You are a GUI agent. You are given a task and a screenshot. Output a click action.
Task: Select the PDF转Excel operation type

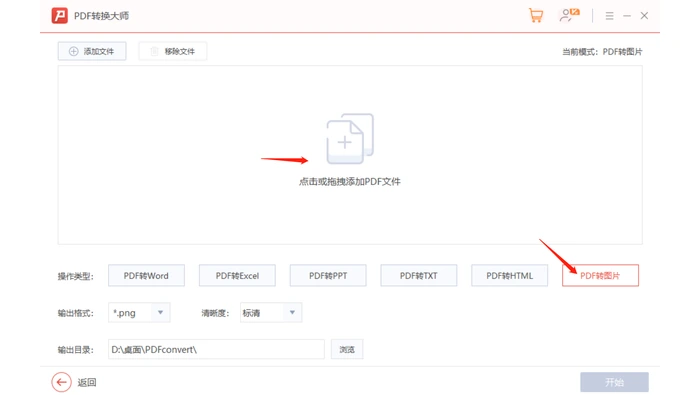coord(237,276)
